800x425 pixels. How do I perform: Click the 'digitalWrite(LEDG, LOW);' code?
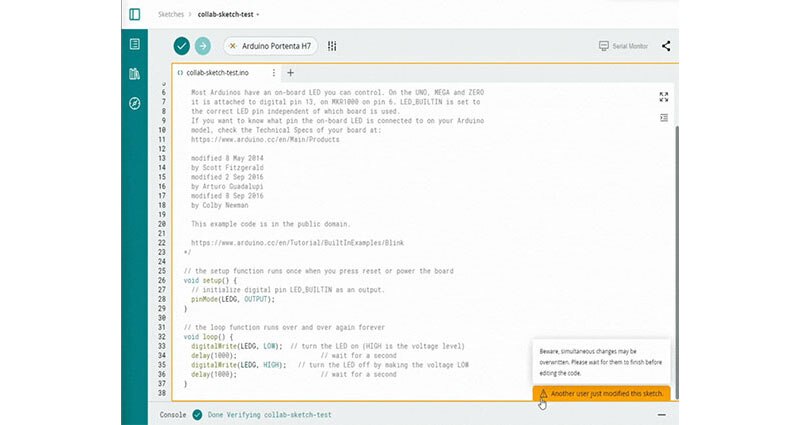[x=237, y=346]
